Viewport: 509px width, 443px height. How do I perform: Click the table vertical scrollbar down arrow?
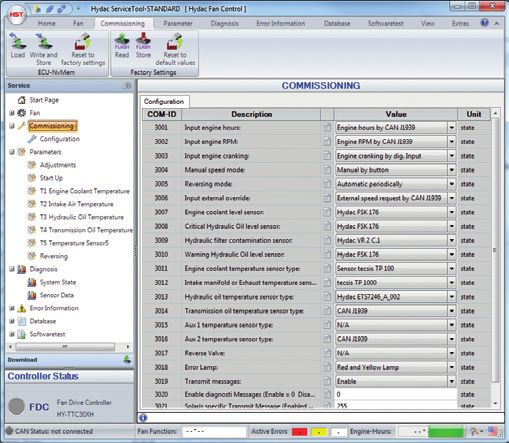pos(495,404)
